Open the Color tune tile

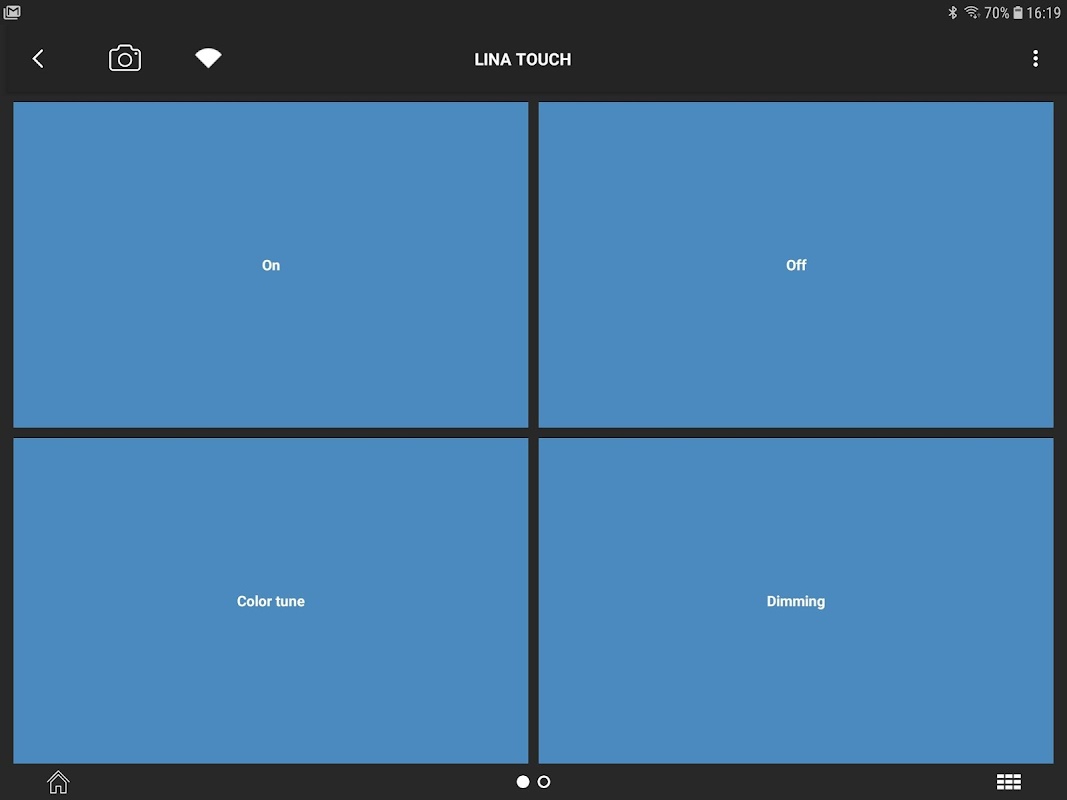point(271,601)
